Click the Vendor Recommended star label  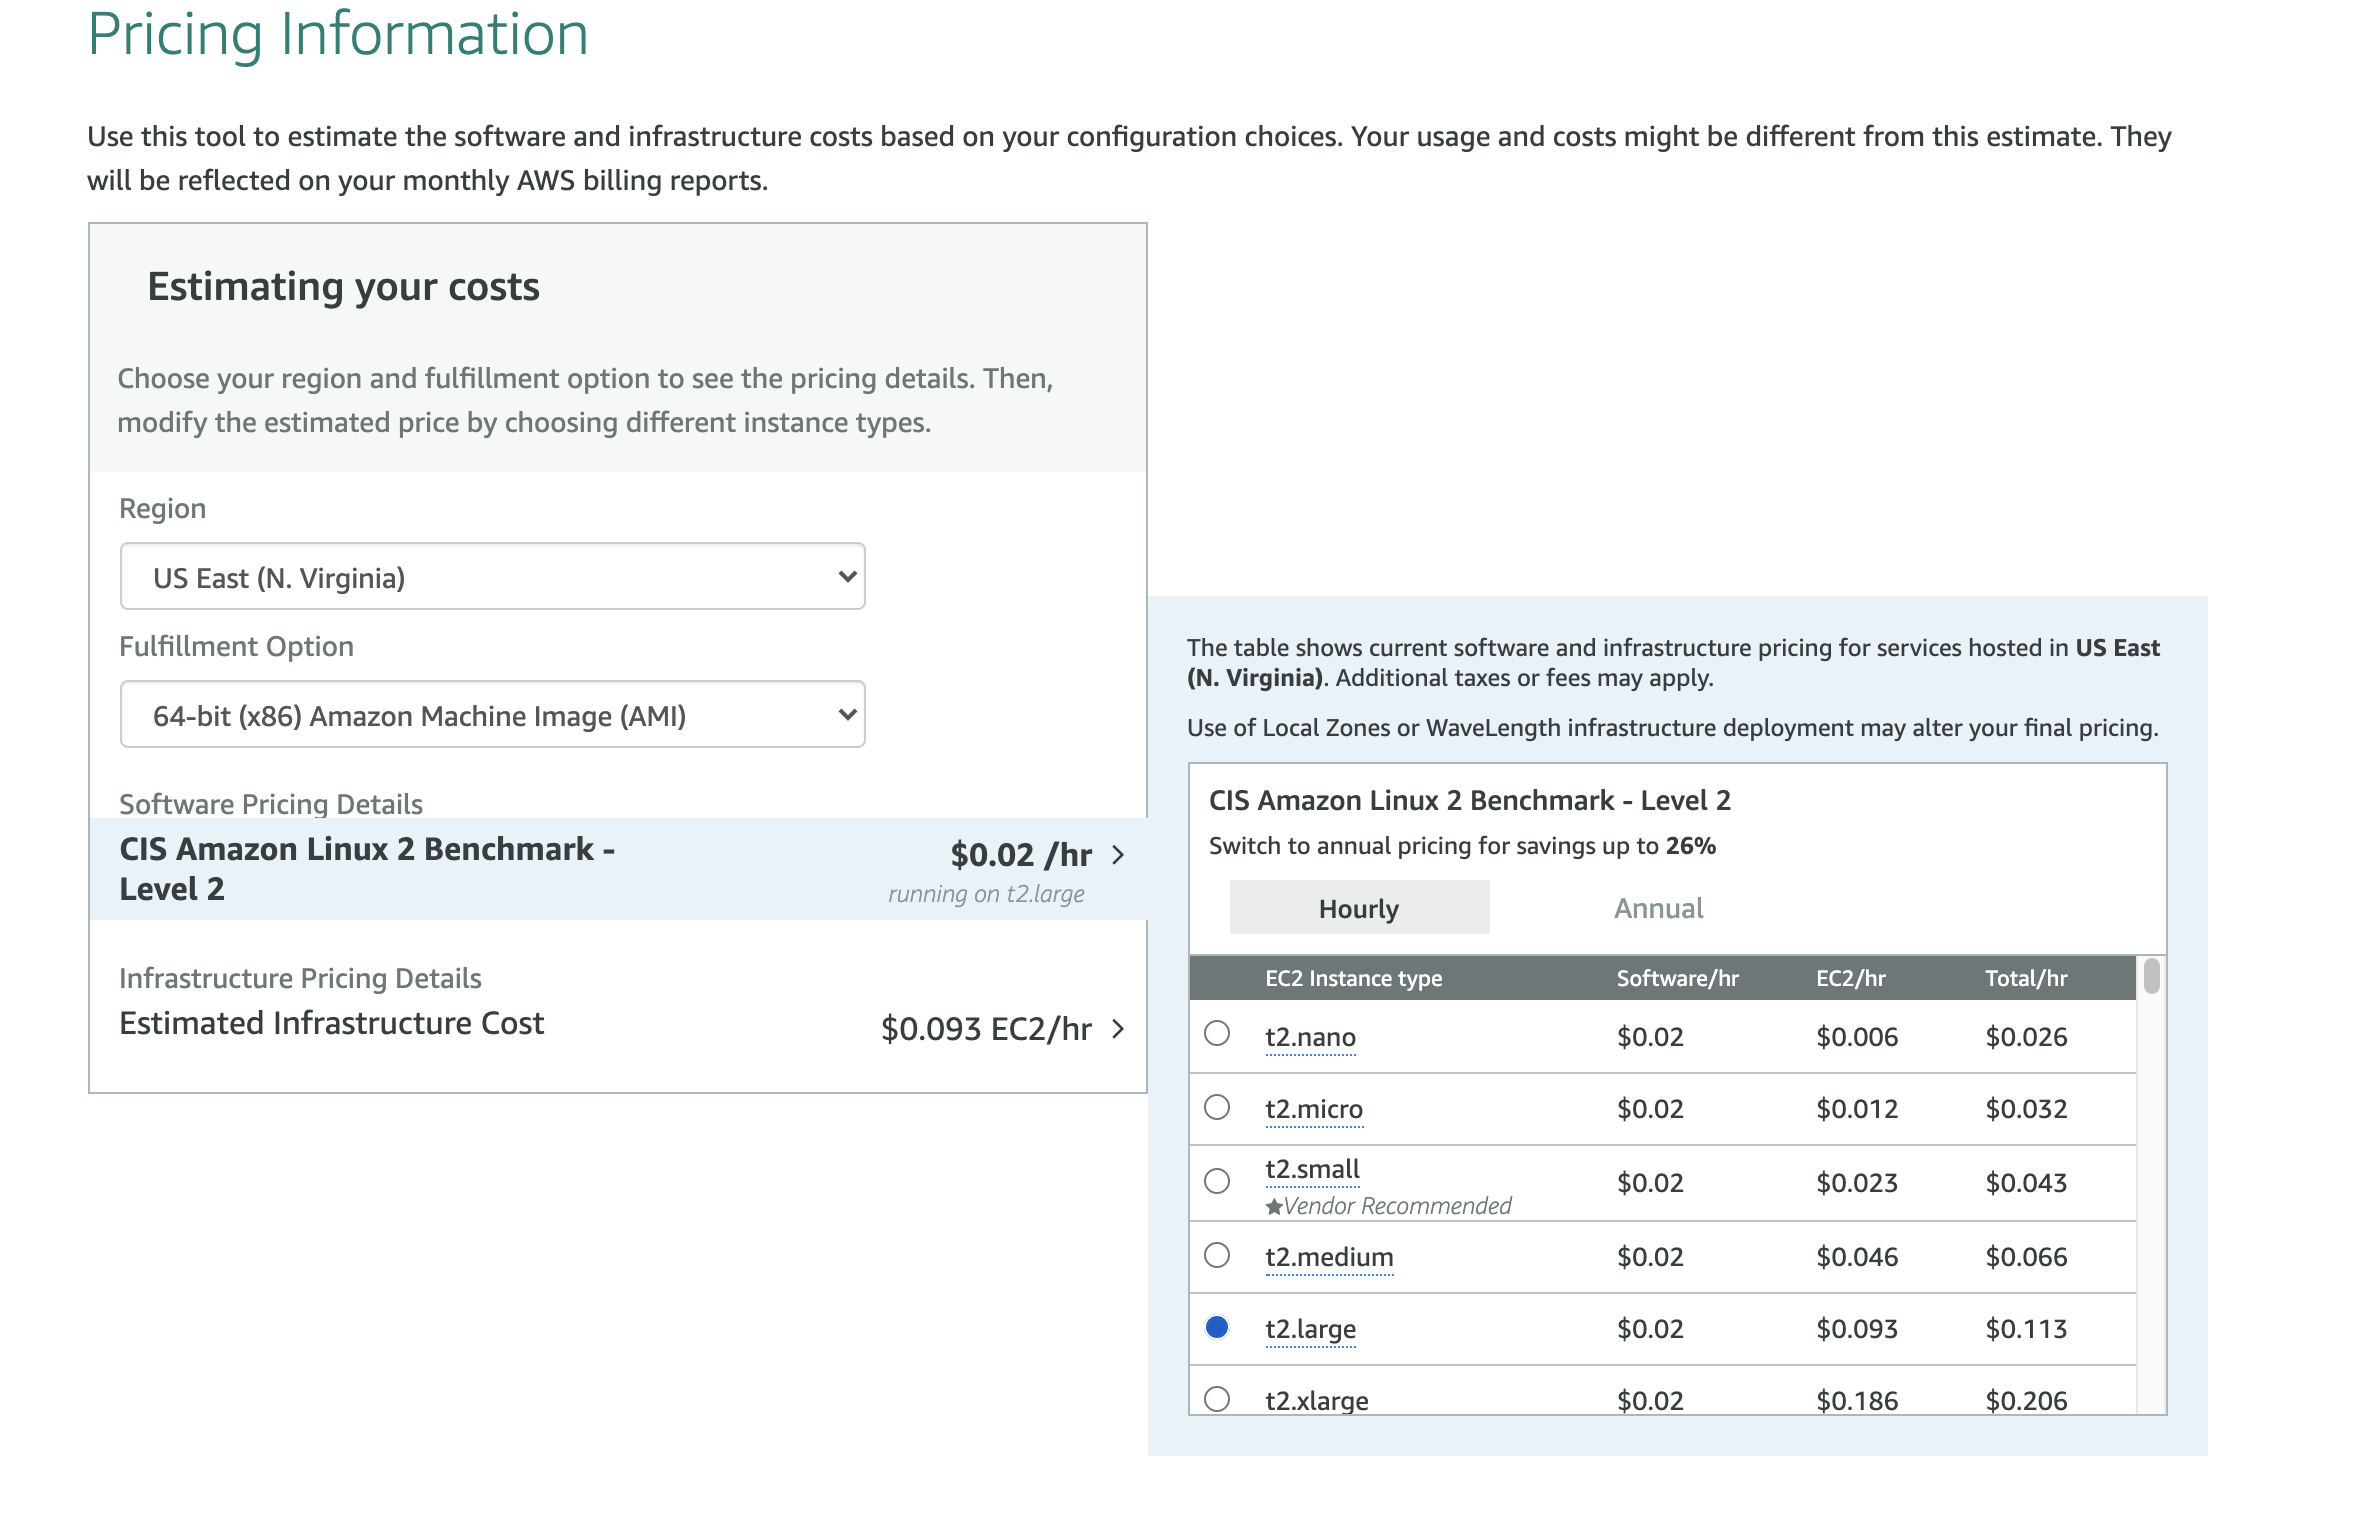[1389, 1206]
